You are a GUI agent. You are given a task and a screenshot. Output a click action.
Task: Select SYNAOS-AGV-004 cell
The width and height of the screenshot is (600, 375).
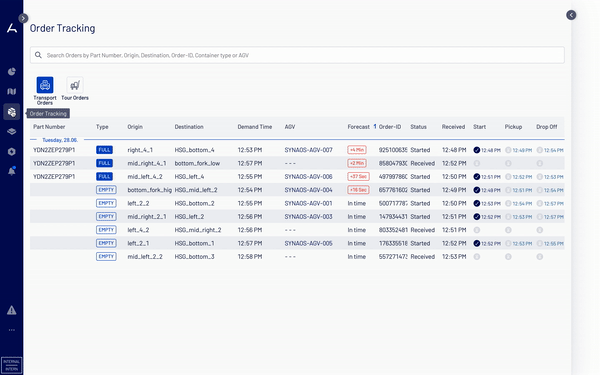[x=308, y=190]
